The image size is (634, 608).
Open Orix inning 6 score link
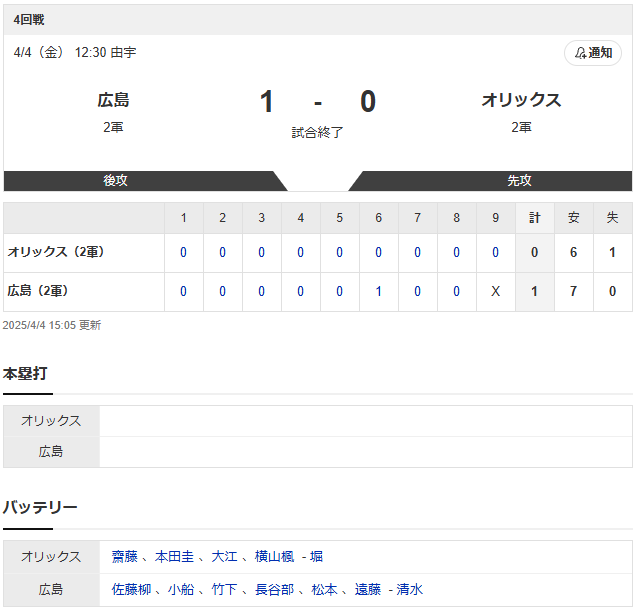[378, 253]
